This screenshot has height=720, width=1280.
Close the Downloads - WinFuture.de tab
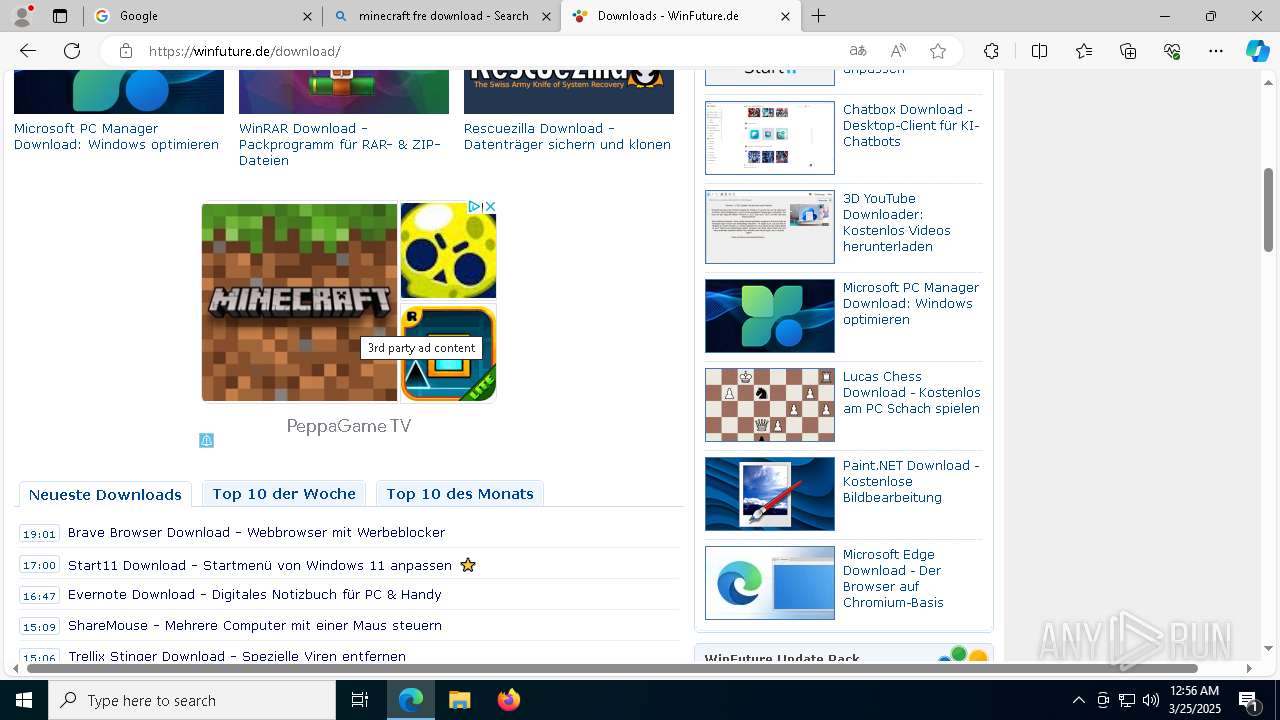pyautogui.click(x=785, y=16)
